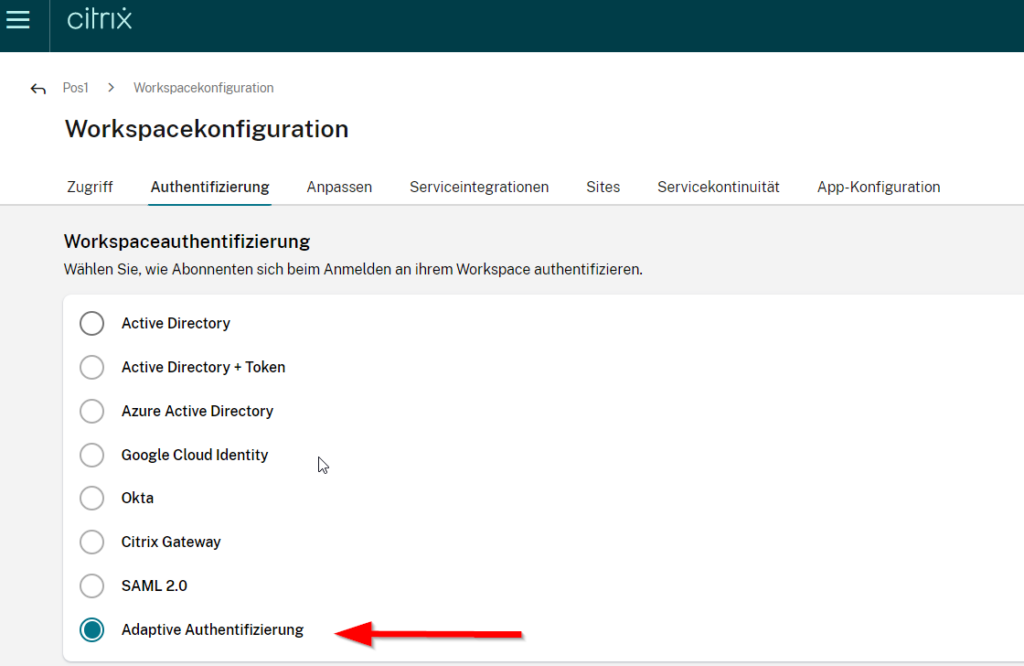This screenshot has width=1024, height=666.
Task: Pick the Google Cloud Identity option
Action: tap(92, 455)
